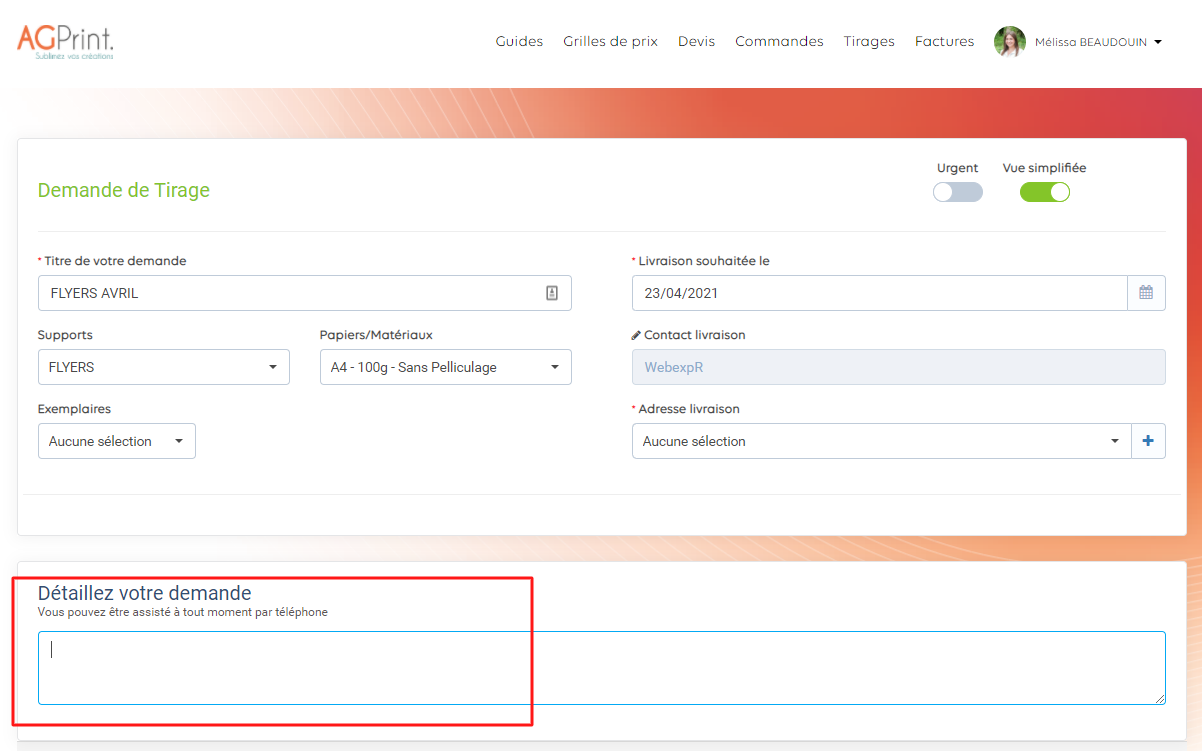Go to the Factures page

point(944,41)
